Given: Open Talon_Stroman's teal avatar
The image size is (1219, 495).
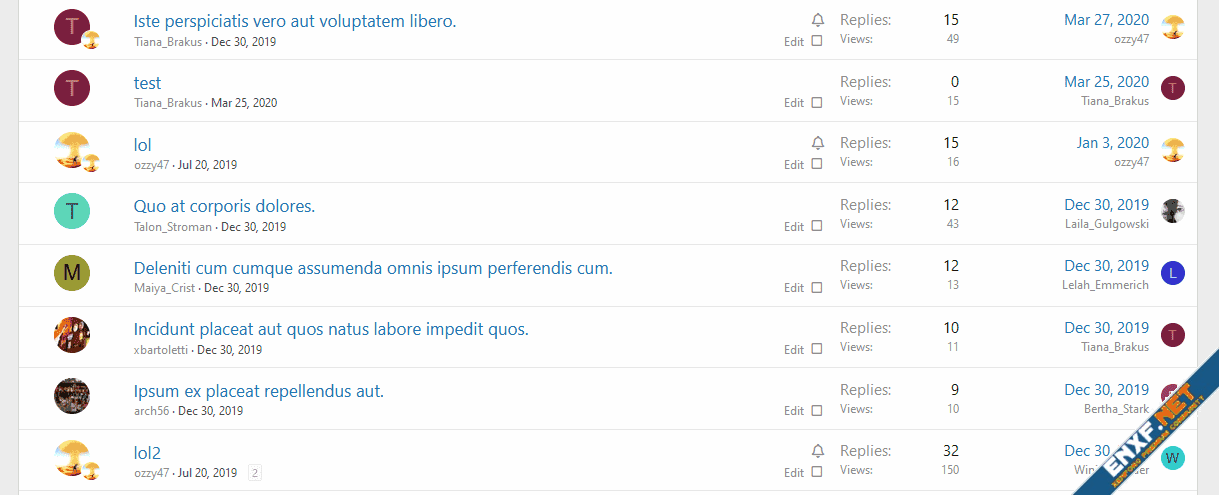Looking at the screenshot, I should 72,212.
